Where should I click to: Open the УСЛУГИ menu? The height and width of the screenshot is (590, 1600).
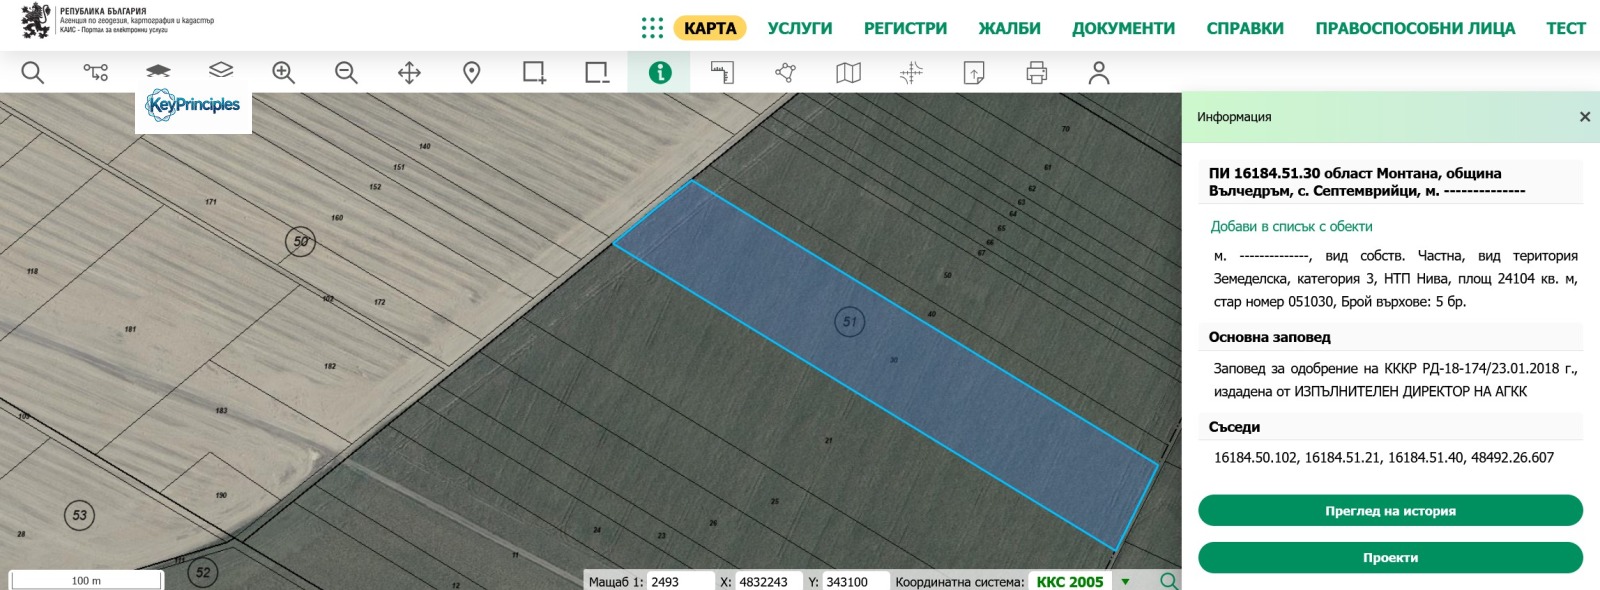(800, 28)
